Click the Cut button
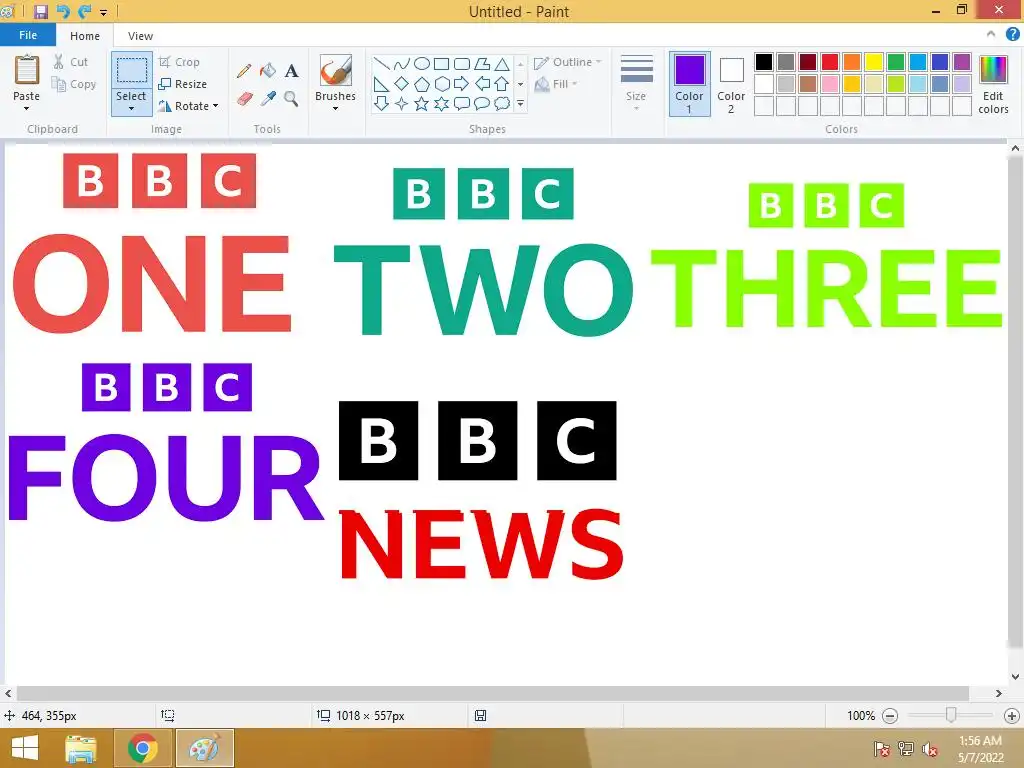 pos(71,62)
